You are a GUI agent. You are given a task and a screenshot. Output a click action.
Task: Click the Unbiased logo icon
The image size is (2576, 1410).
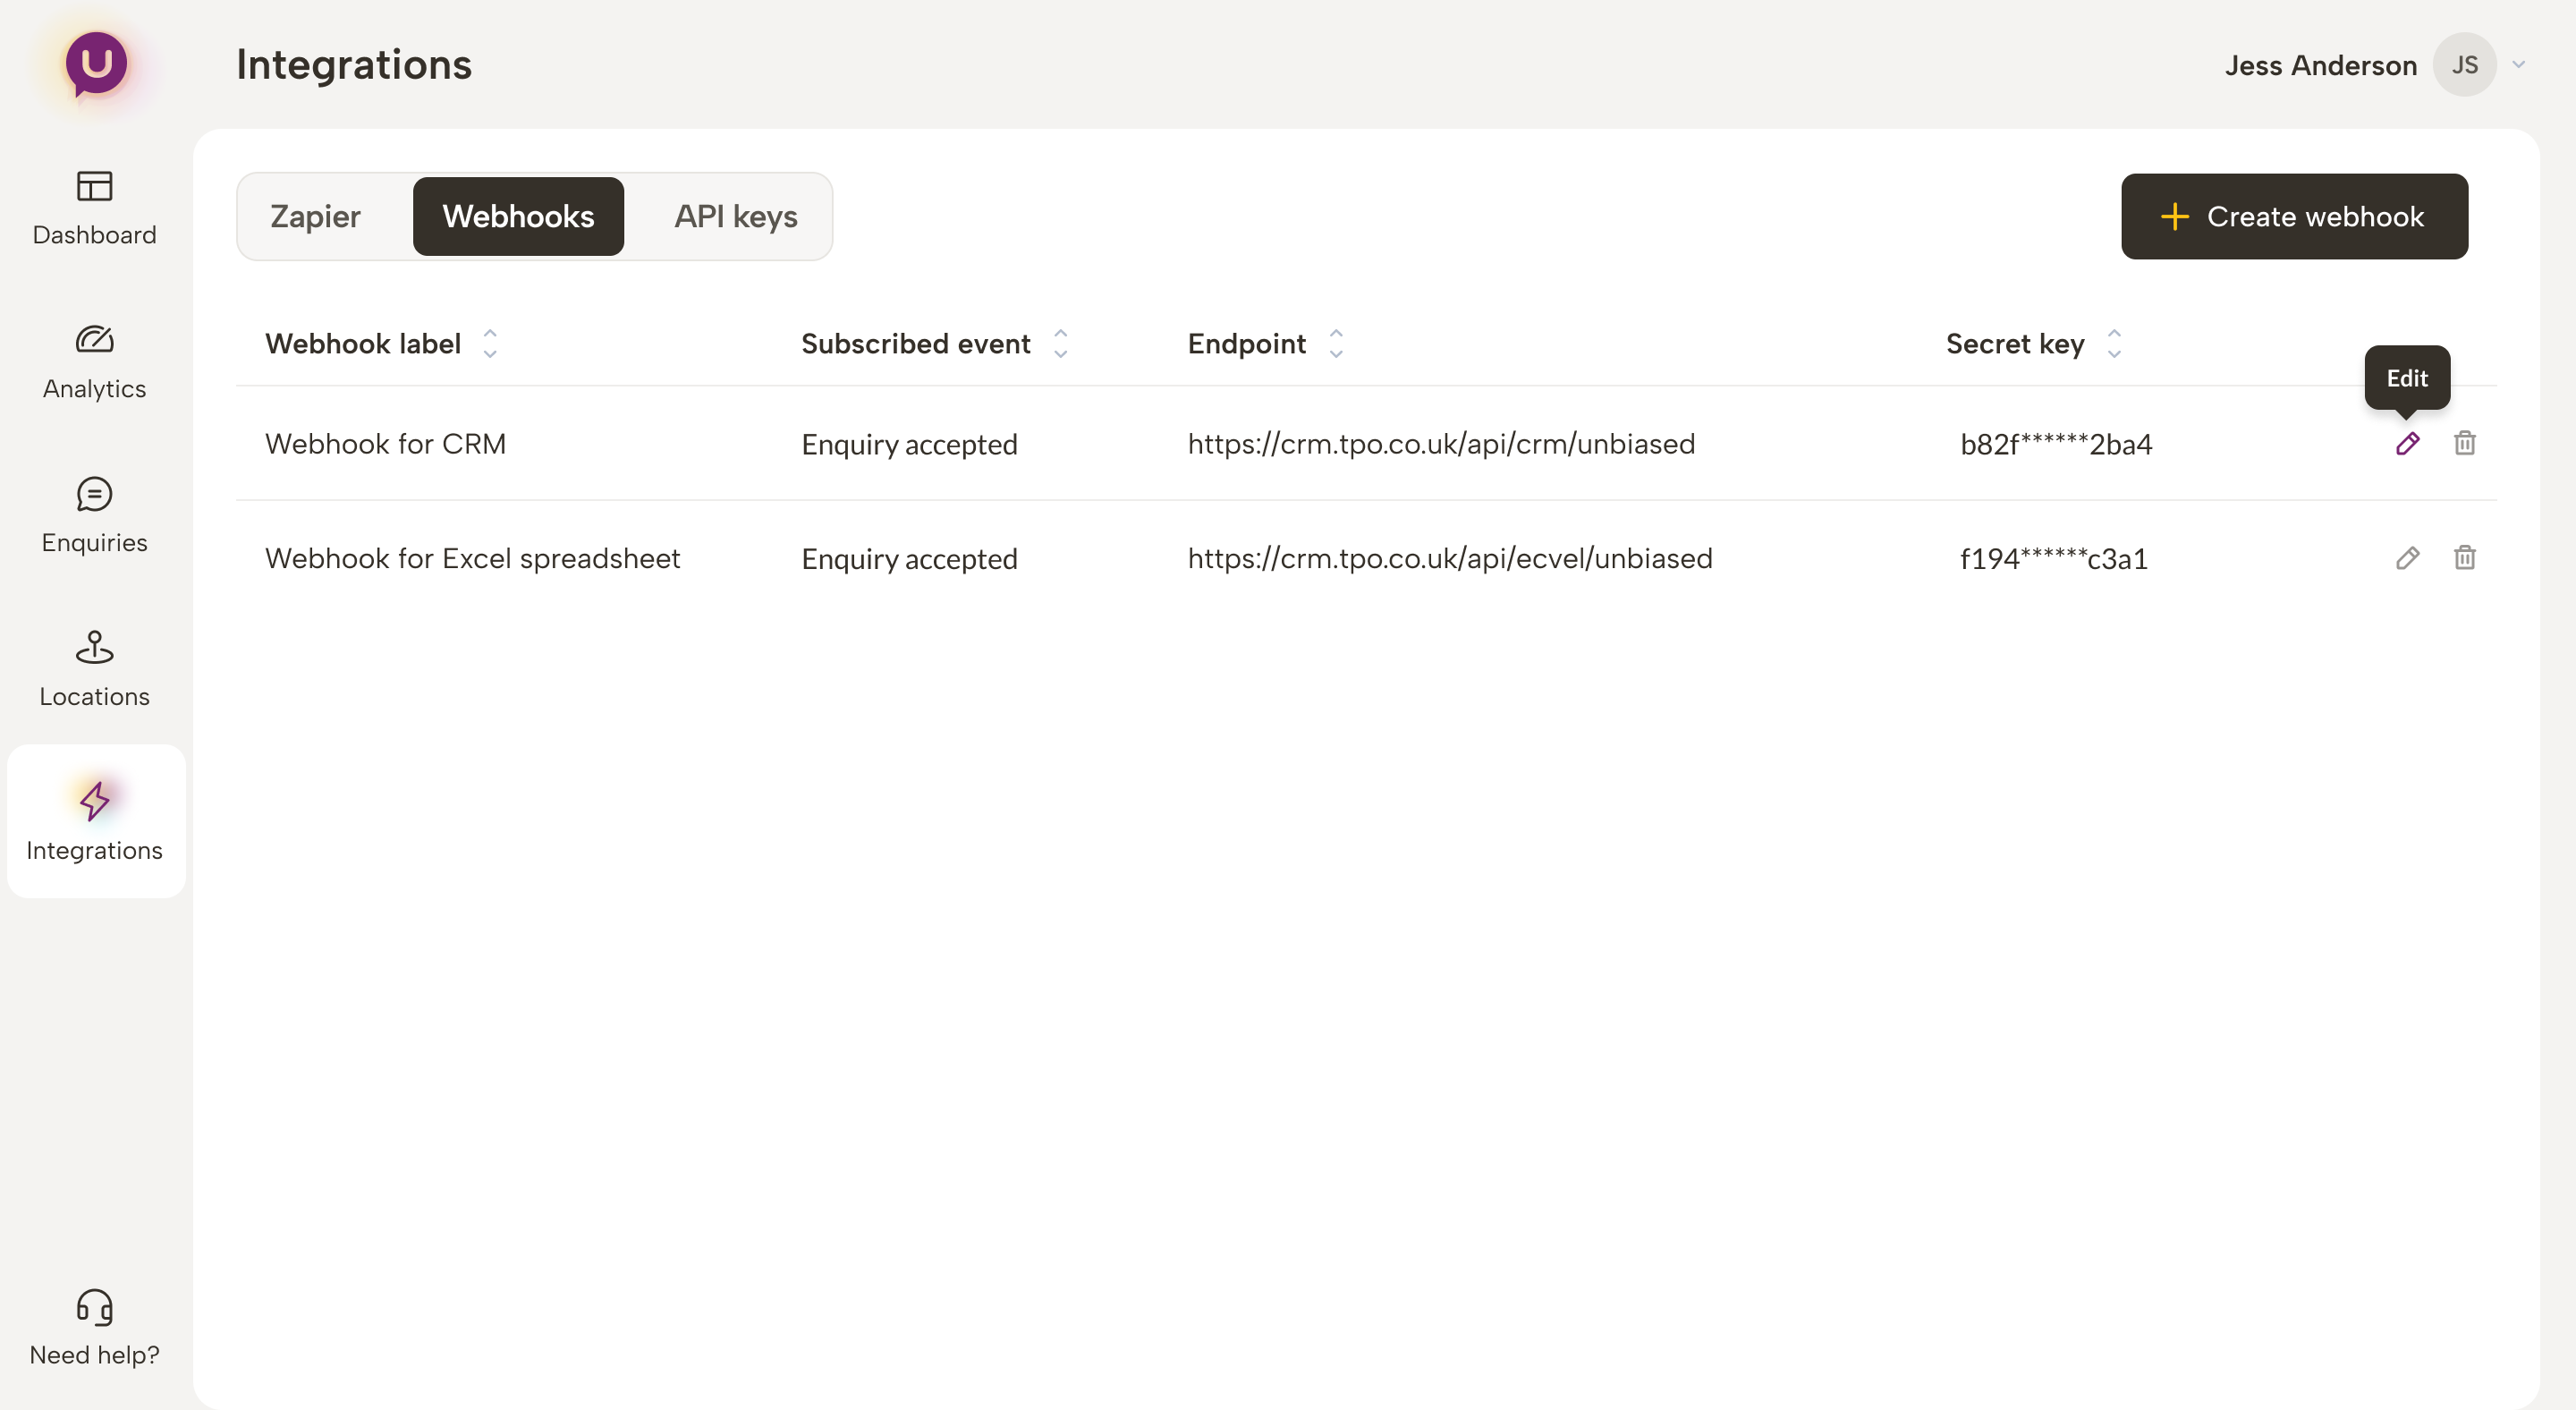96,64
